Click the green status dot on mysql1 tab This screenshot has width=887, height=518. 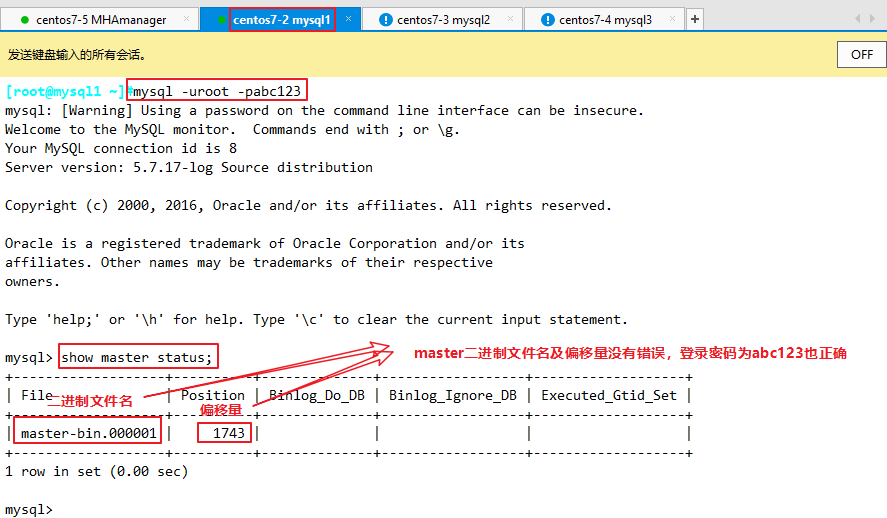pyautogui.click(x=222, y=20)
